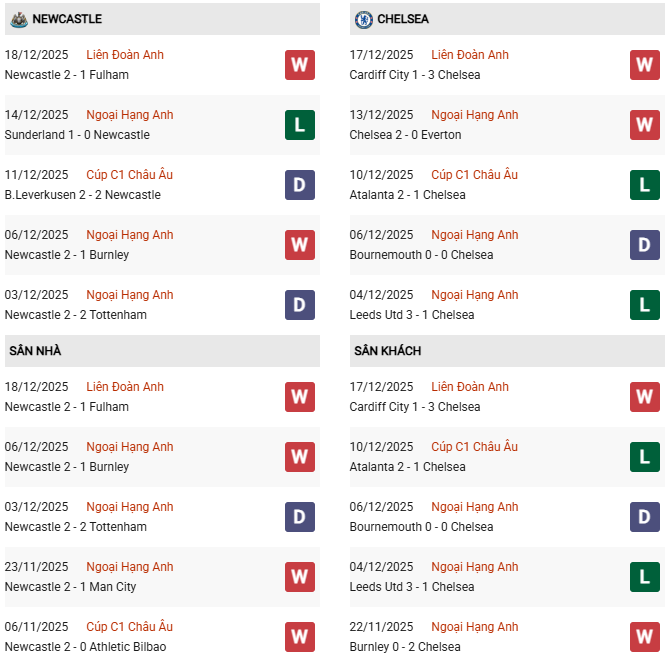Click the L badge for Sunderland vs Newcastle

(x=299, y=125)
